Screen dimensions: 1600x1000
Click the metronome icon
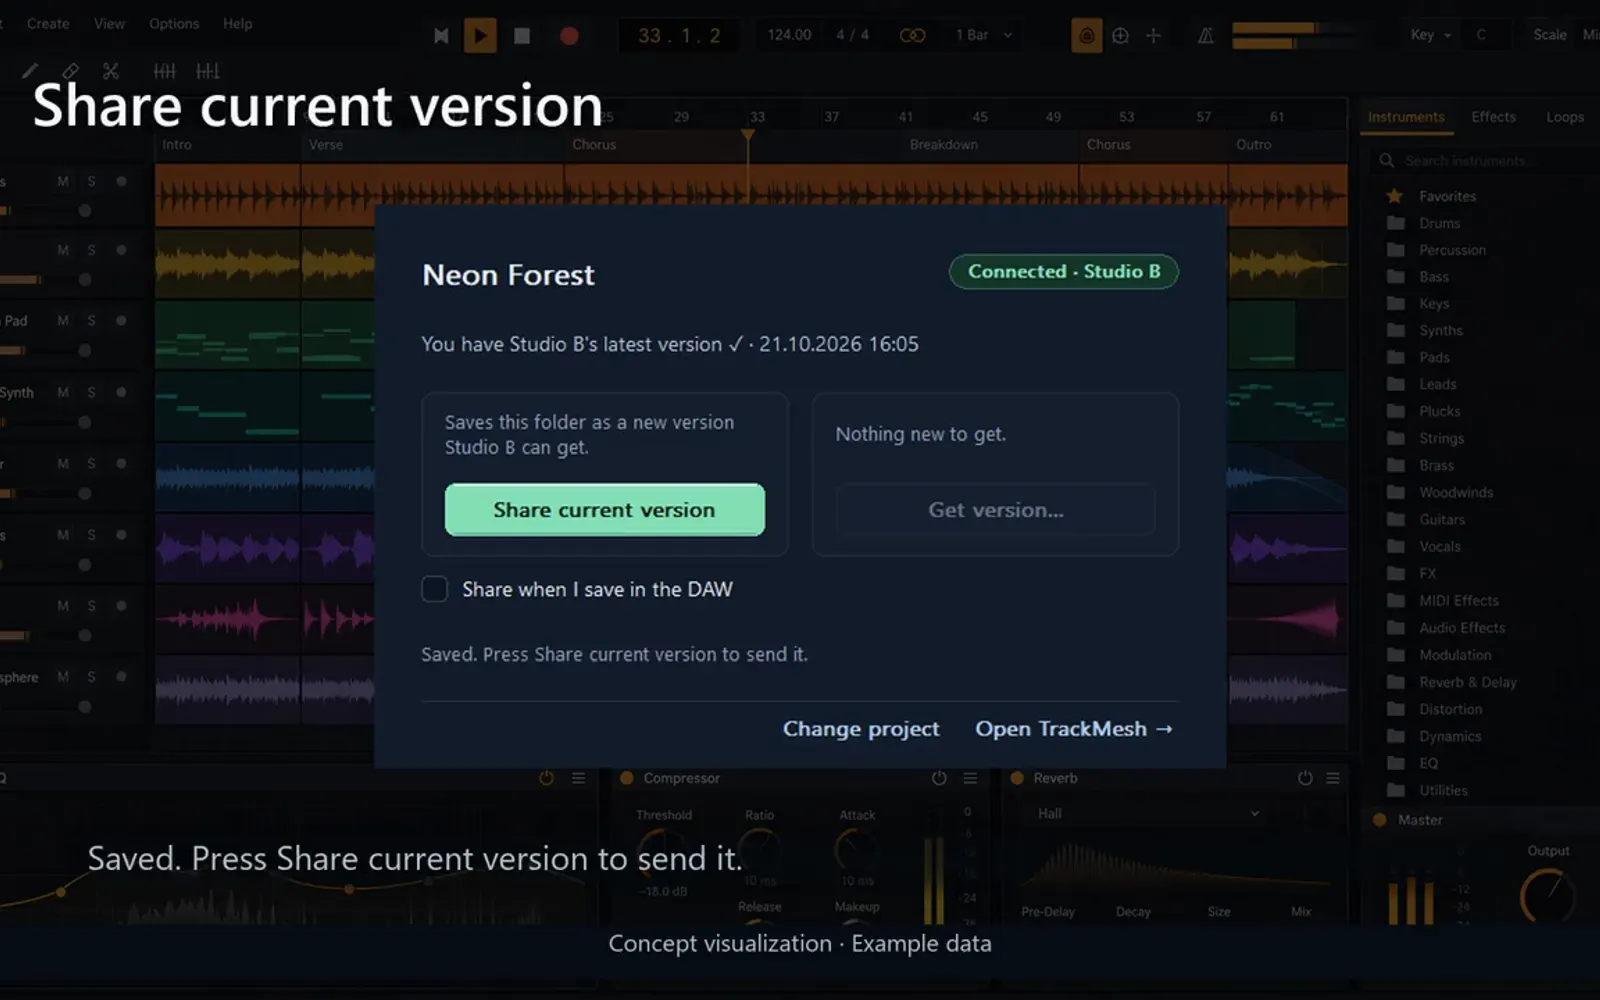pos(1206,36)
